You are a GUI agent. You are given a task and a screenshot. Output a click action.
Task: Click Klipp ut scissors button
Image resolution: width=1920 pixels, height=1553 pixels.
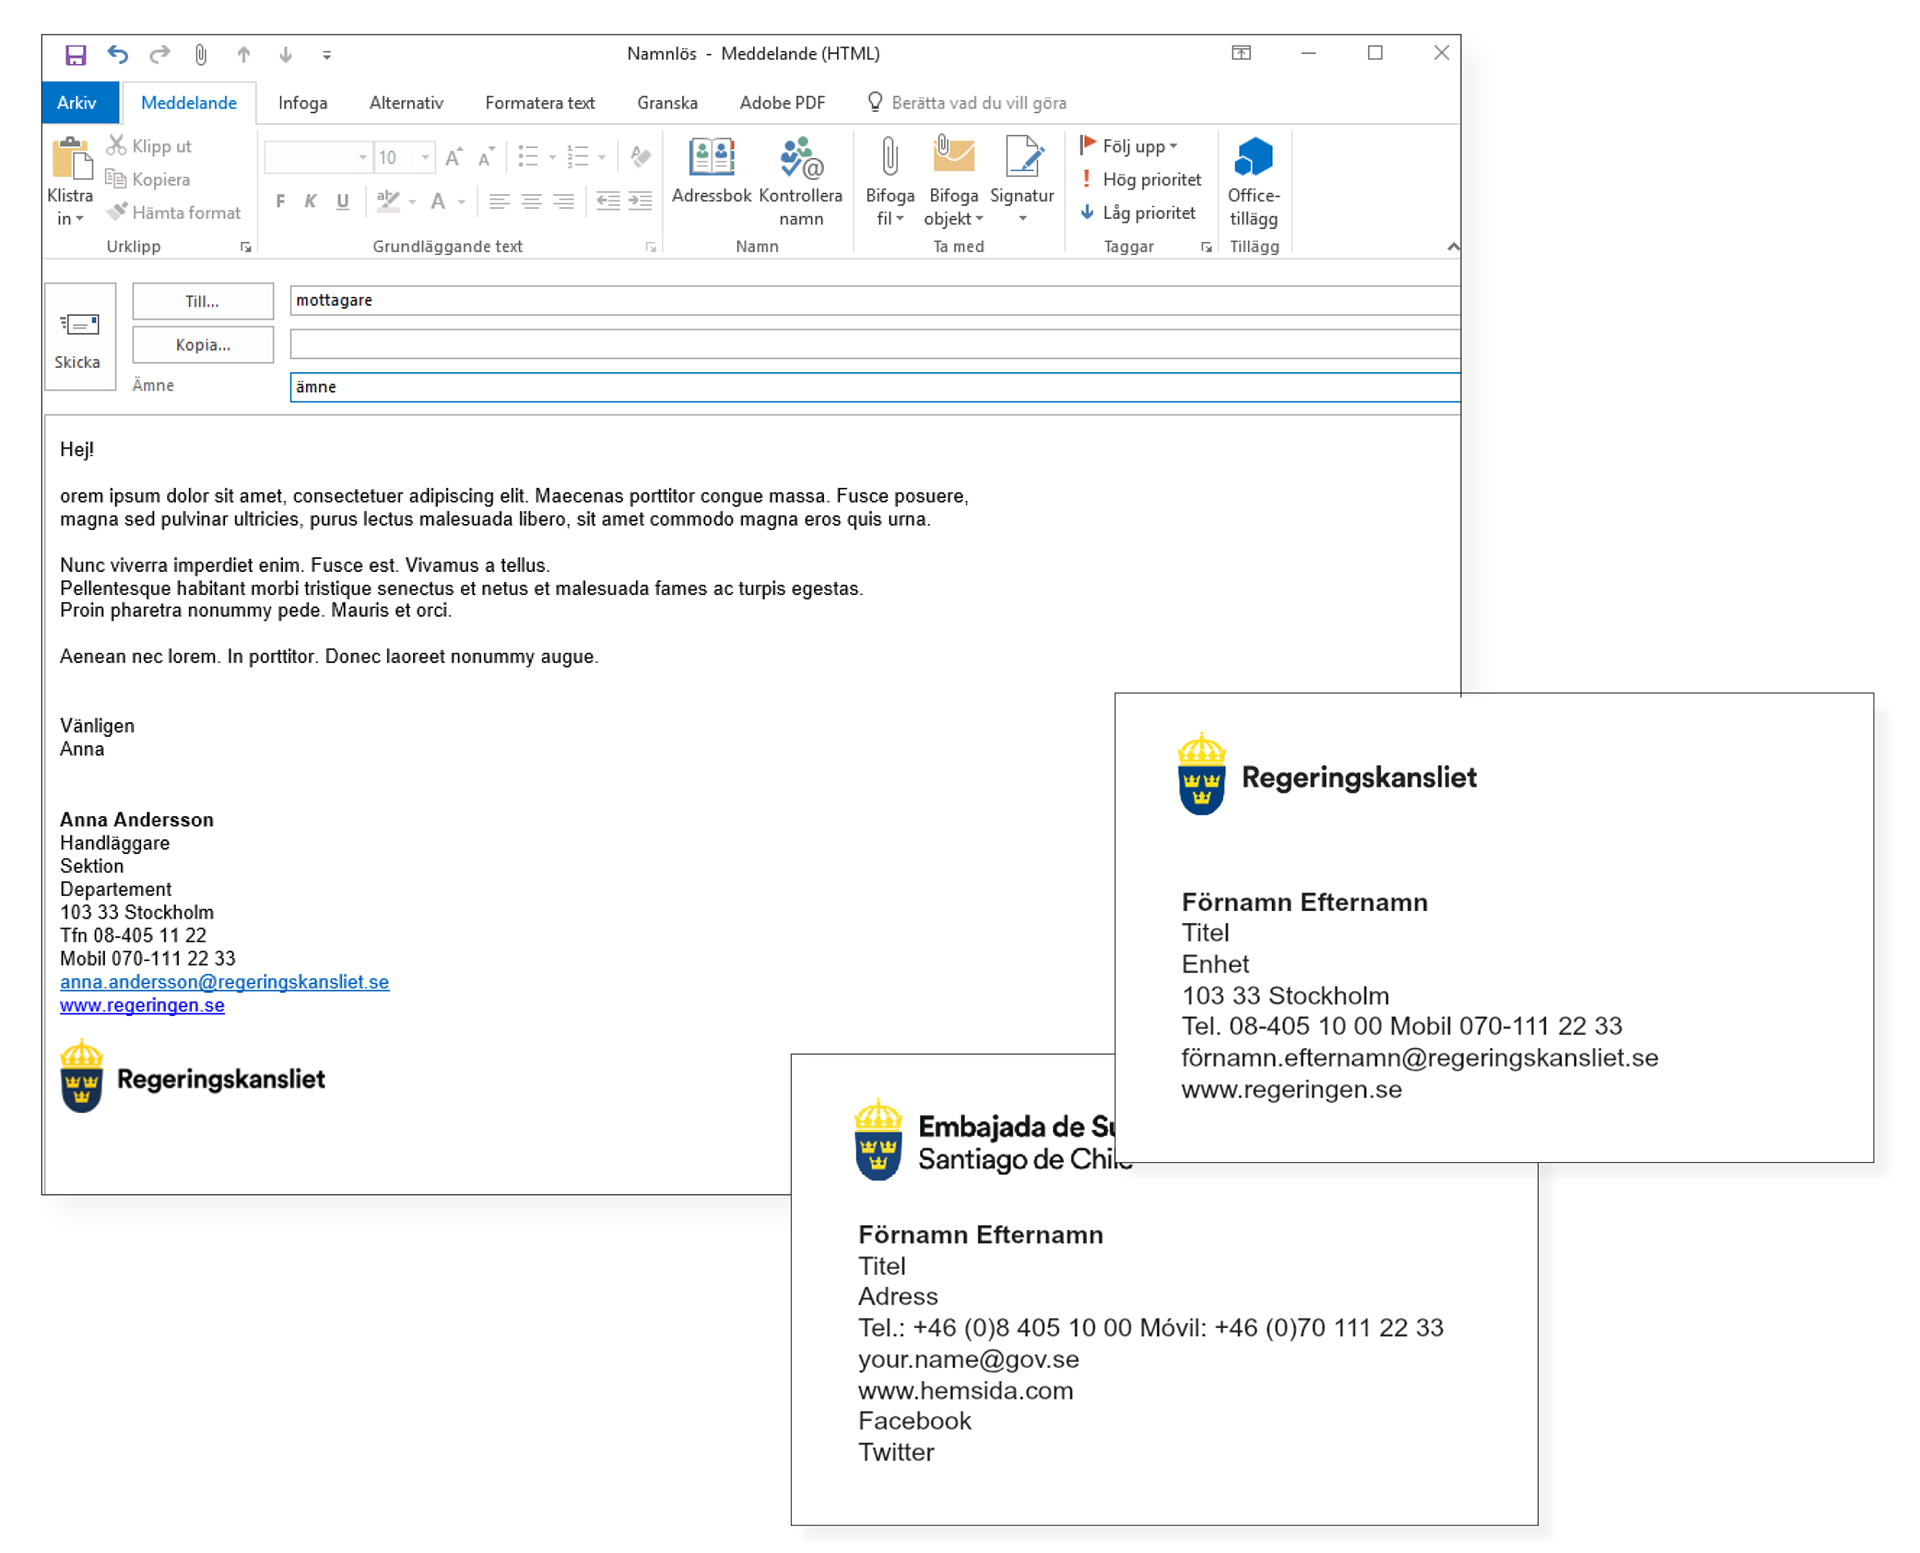click(149, 146)
